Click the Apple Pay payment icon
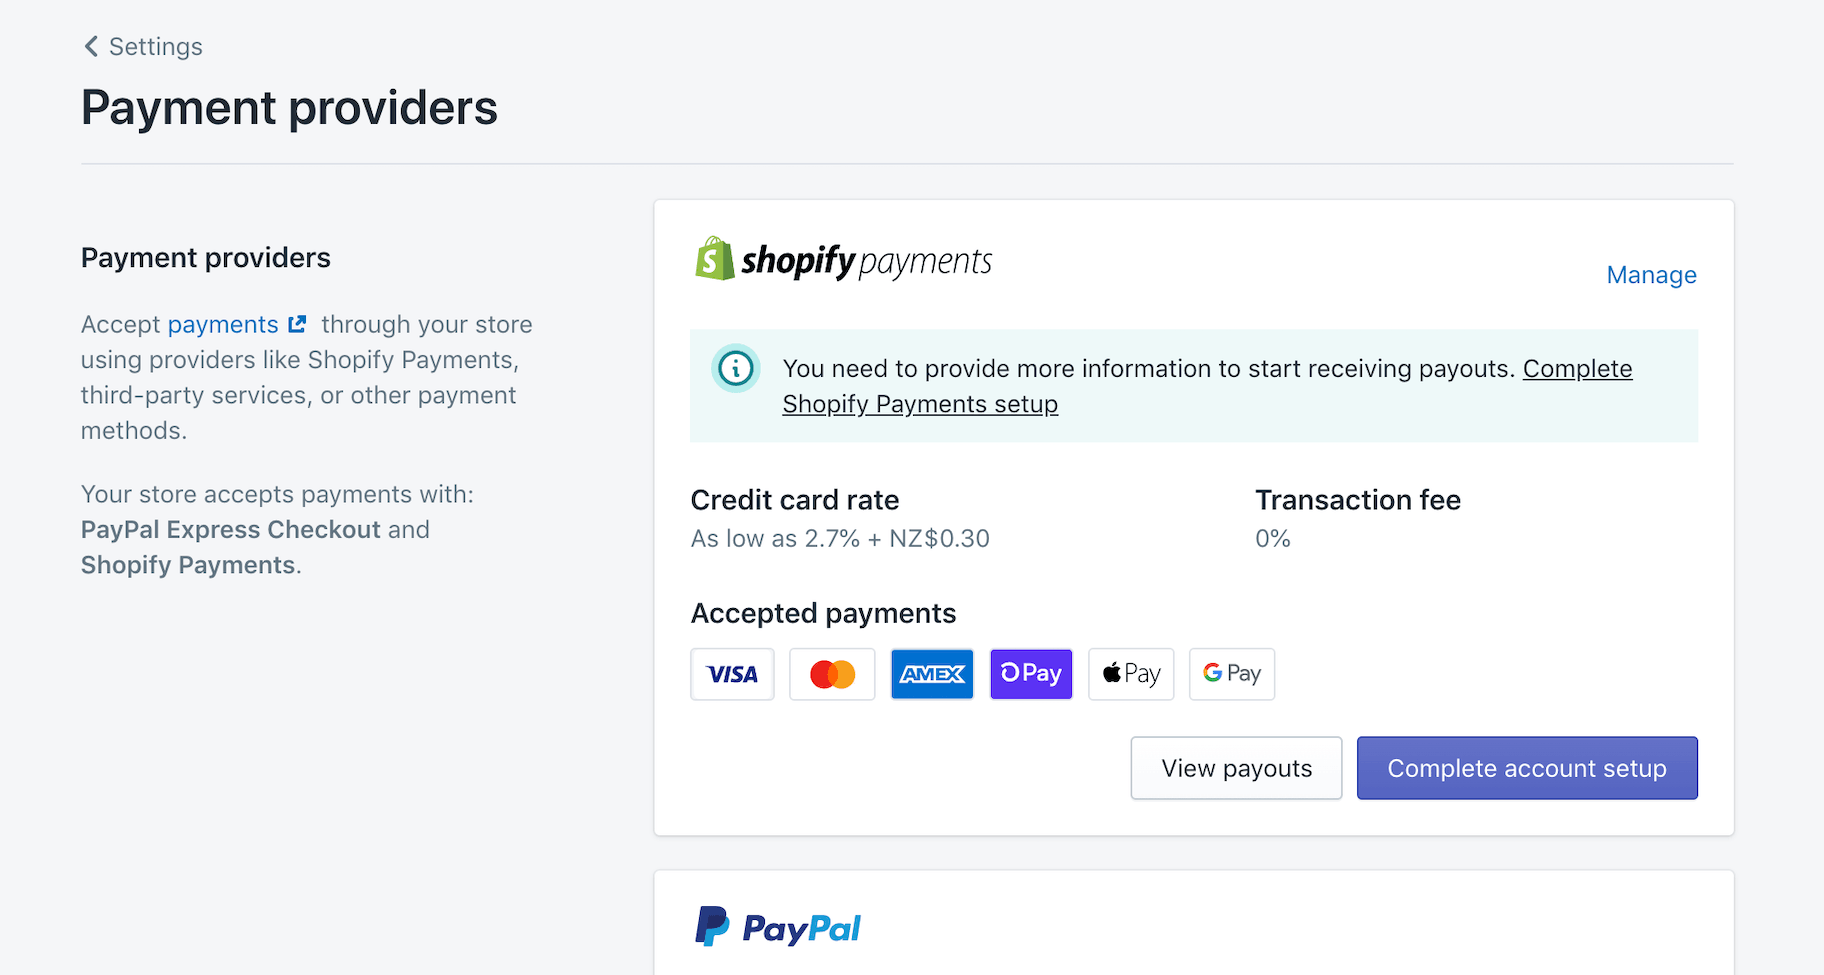Image resolution: width=1824 pixels, height=975 pixels. pyautogui.click(x=1130, y=674)
